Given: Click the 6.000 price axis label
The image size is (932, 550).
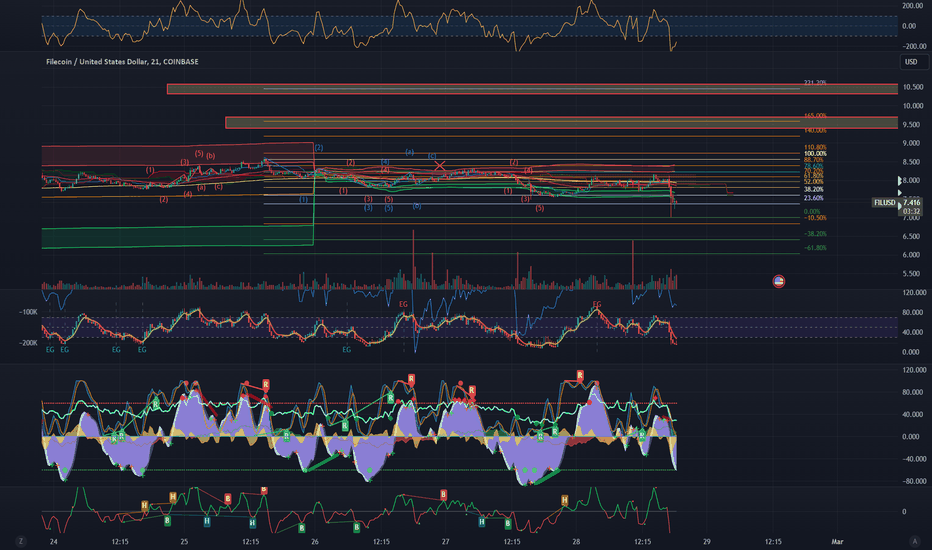Looking at the screenshot, I should pyautogui.click(x=911, y=255).
